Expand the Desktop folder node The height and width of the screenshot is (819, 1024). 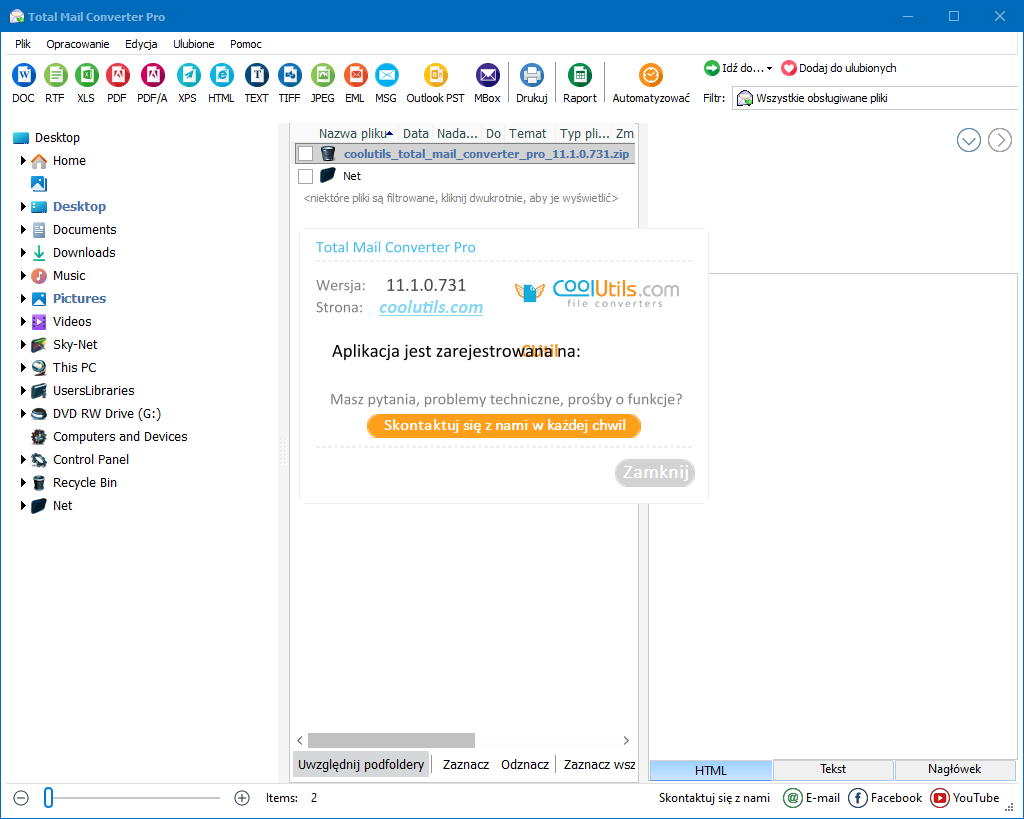[23, 206]
